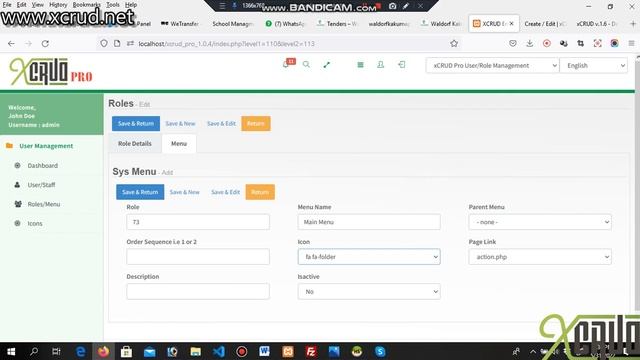Click the Icons sidebar item icon

(18, 223)
